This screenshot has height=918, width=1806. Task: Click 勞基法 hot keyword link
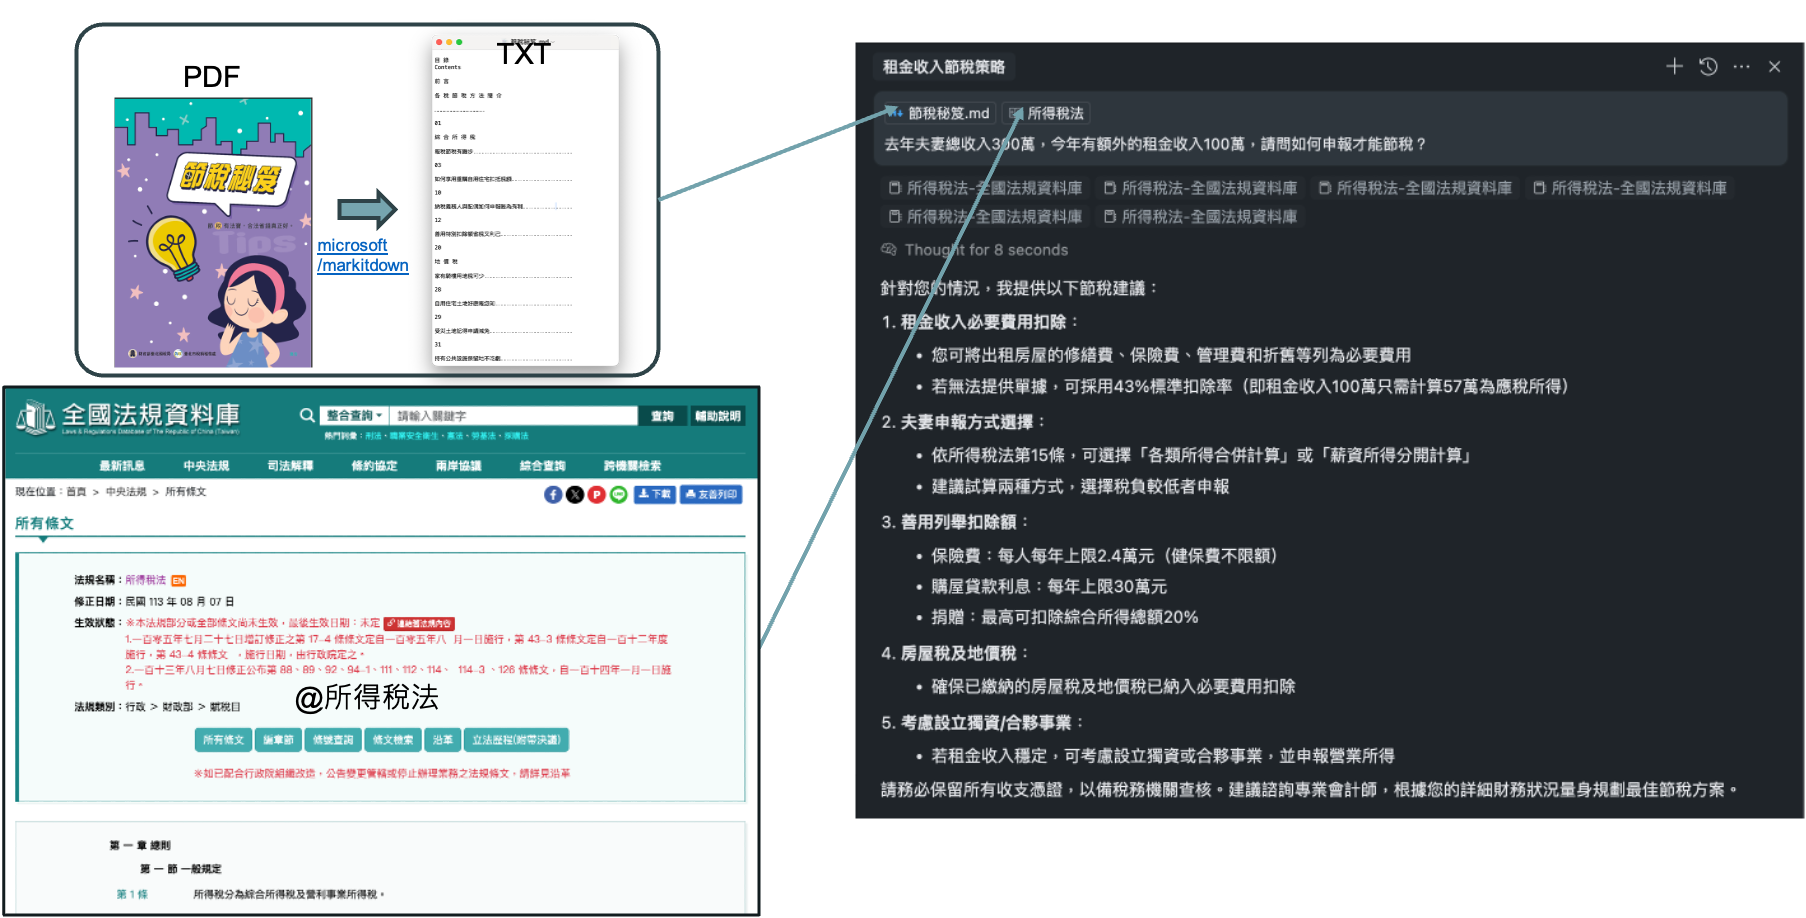[483, 436]
